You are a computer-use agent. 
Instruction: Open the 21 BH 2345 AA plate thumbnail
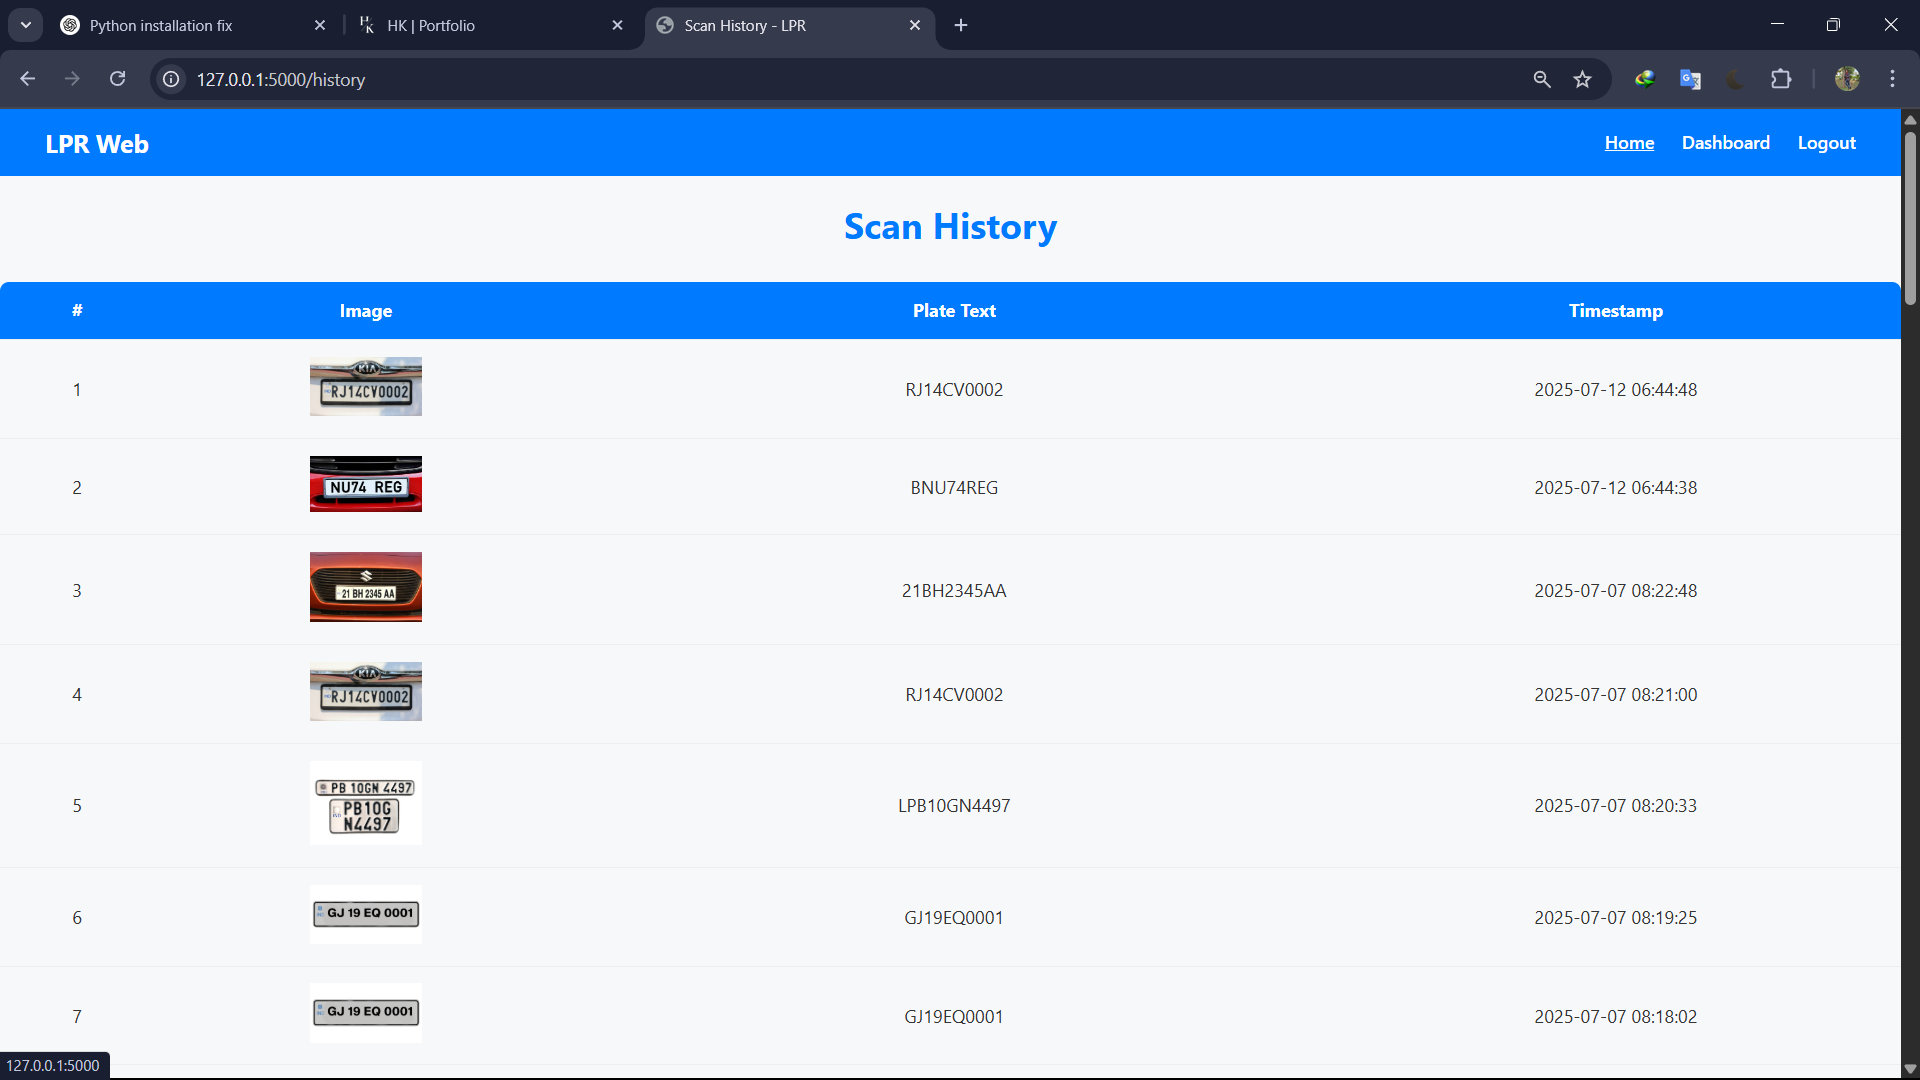366,587
